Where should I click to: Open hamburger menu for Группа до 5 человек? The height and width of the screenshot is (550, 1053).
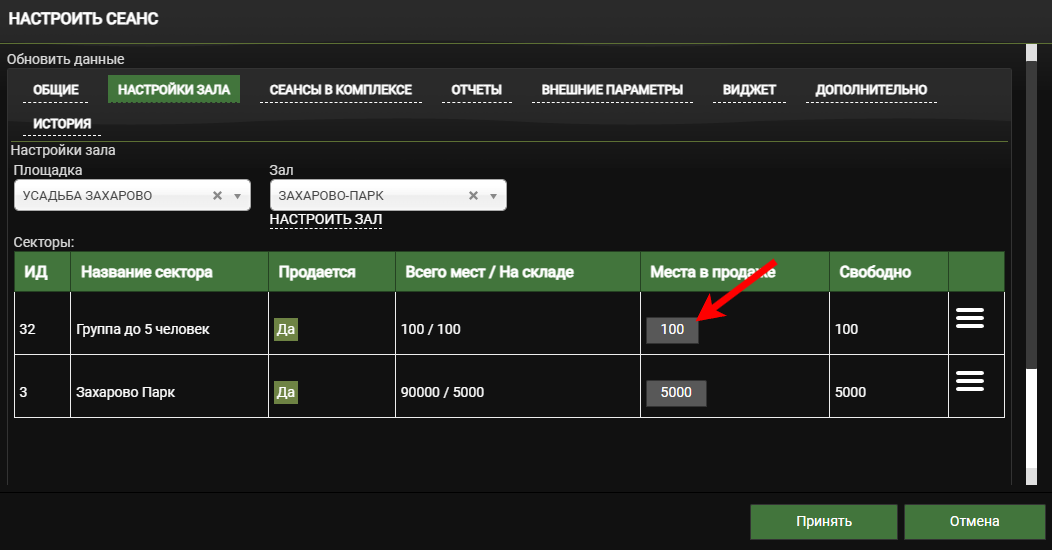click(x=970, y=318)
